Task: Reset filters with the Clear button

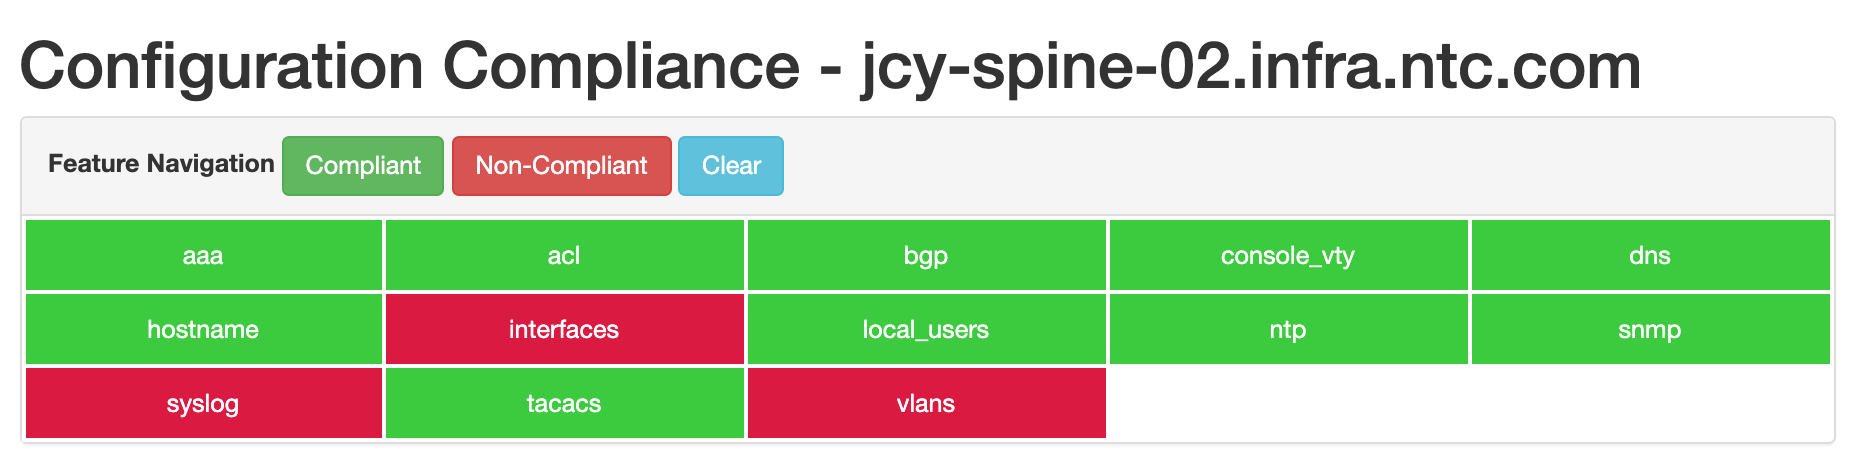Action: (x=731, y=166)
